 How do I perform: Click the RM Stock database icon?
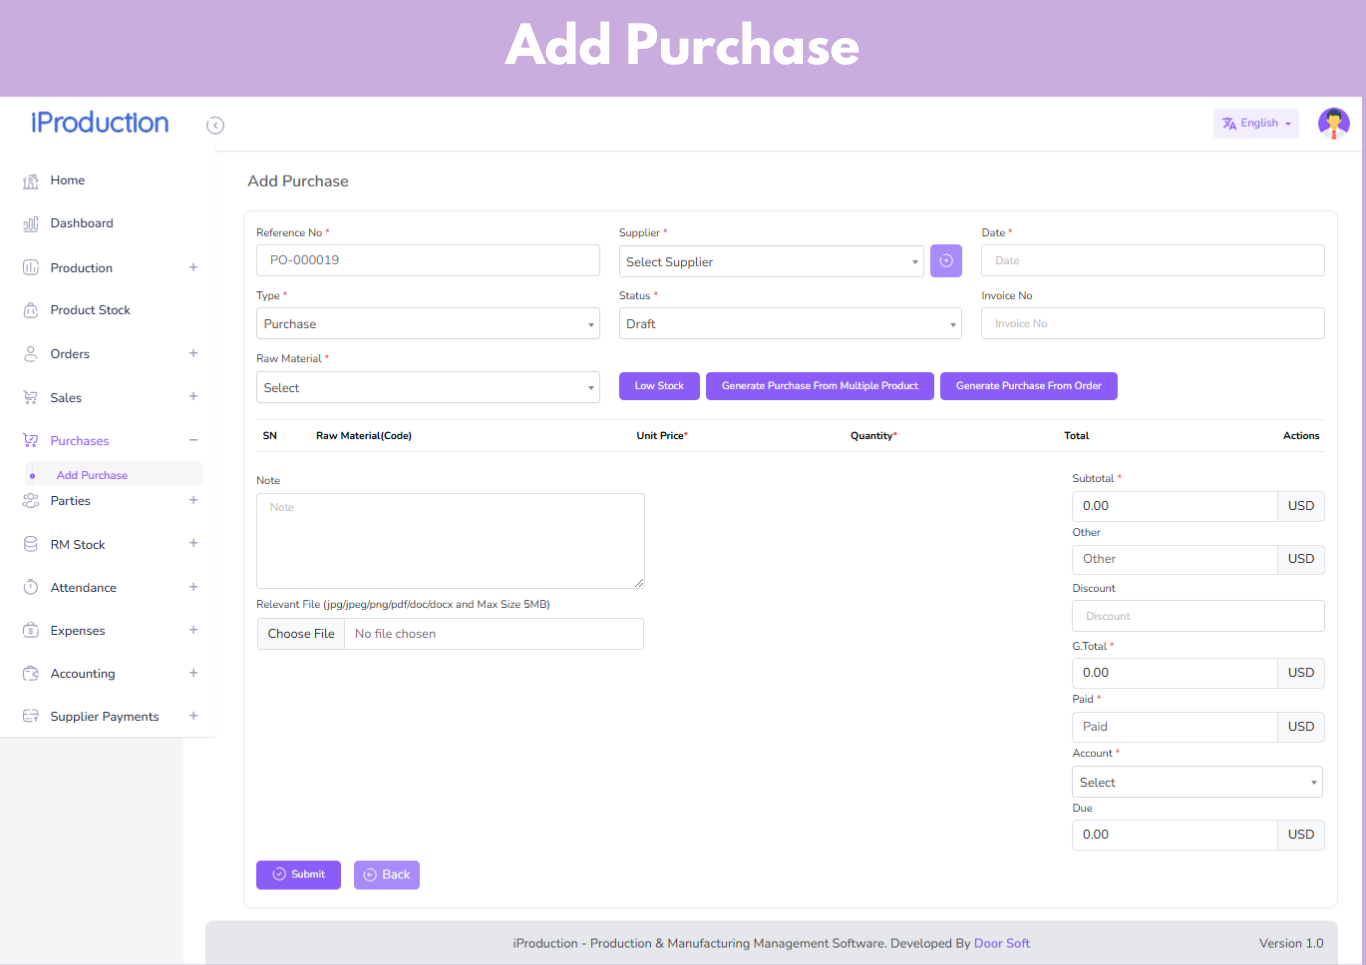point(31,545)
